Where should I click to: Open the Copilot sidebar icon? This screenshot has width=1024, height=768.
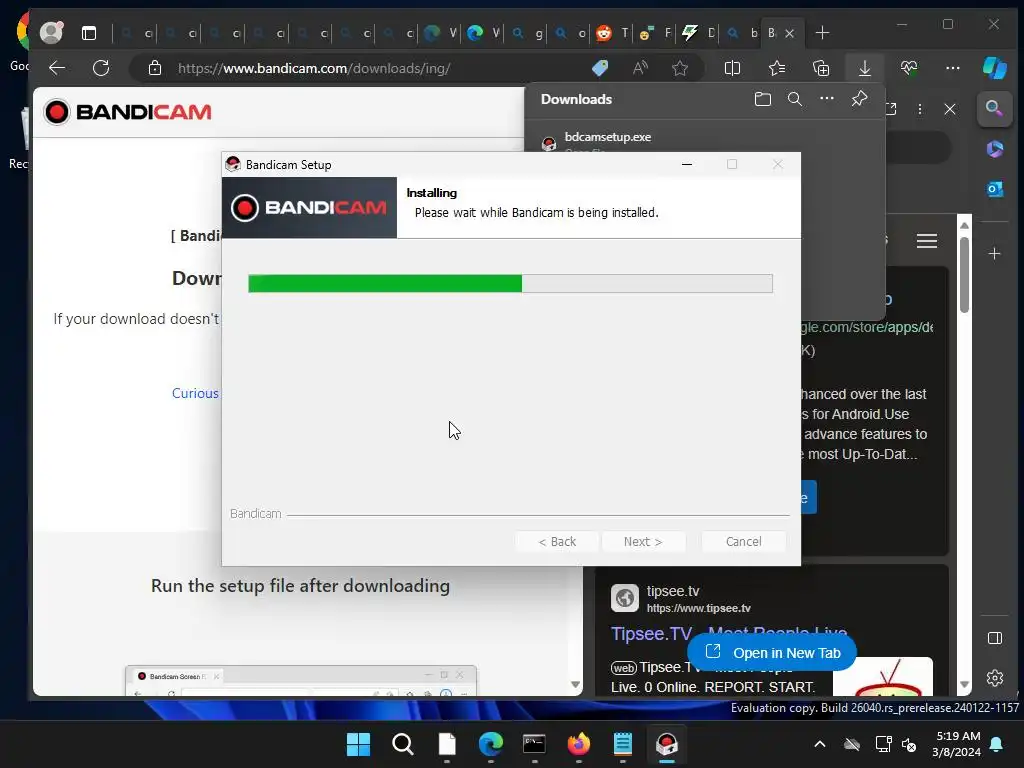[x=995, y=68]
